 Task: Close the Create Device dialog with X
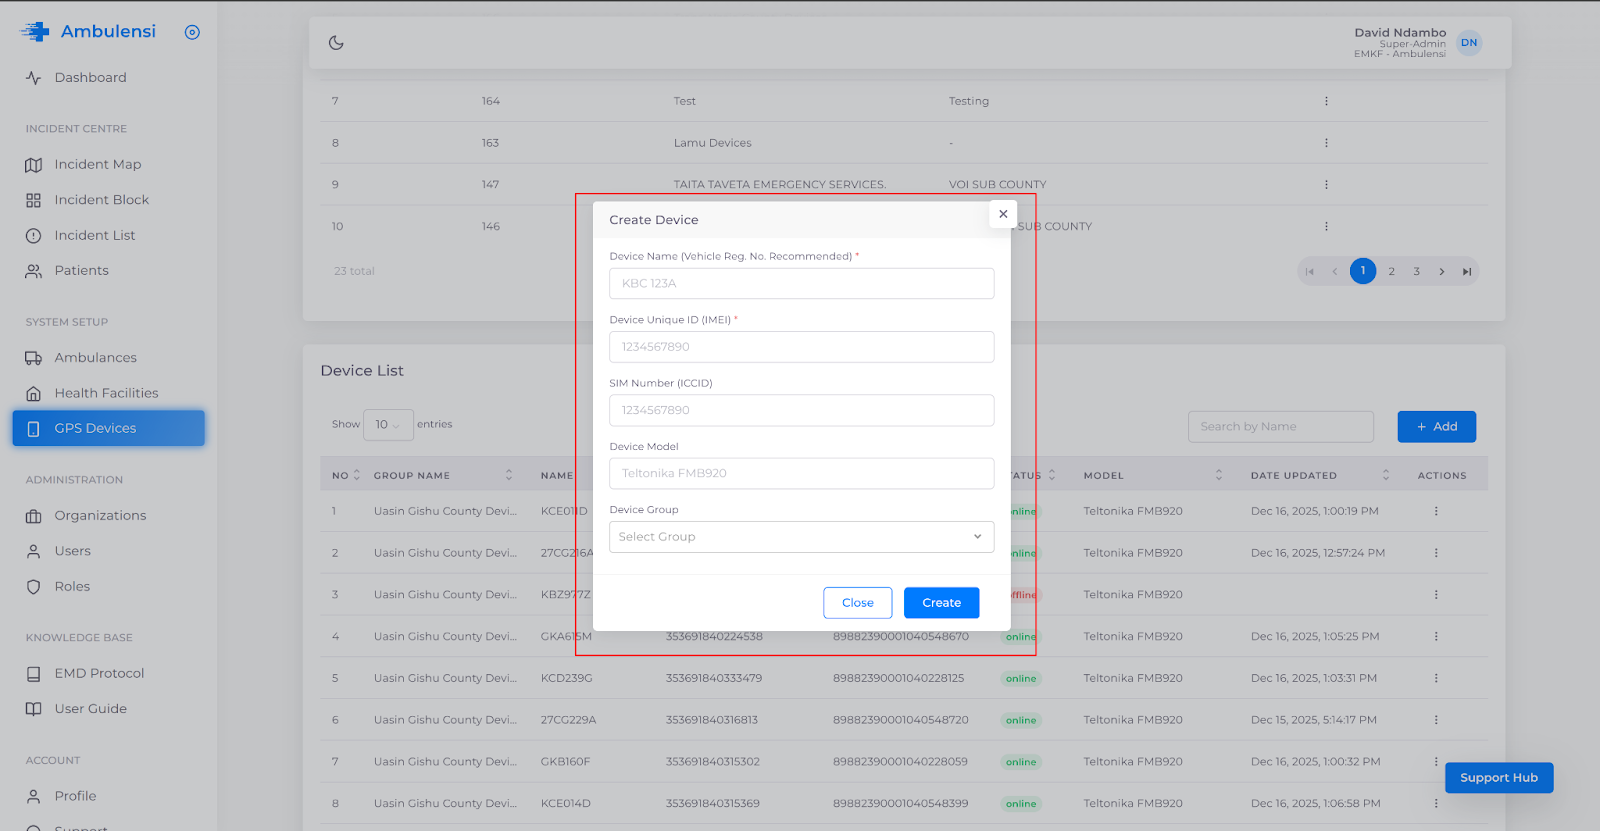1003,214
